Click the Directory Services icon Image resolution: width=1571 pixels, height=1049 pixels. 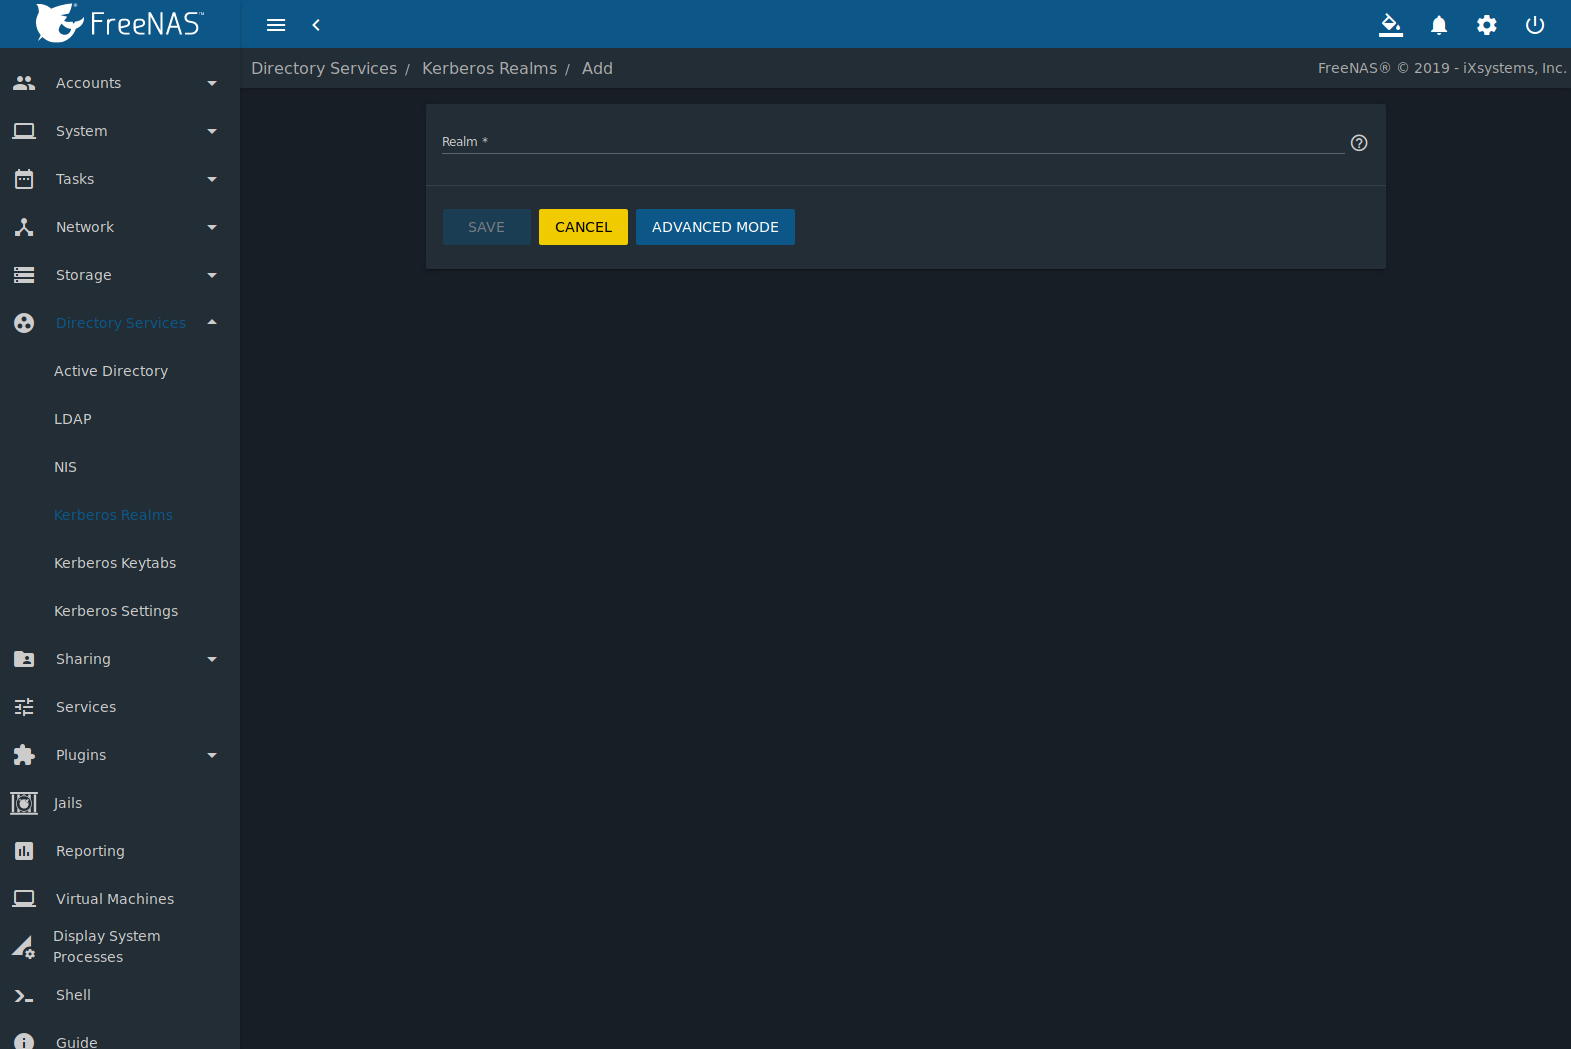(24, 323)
